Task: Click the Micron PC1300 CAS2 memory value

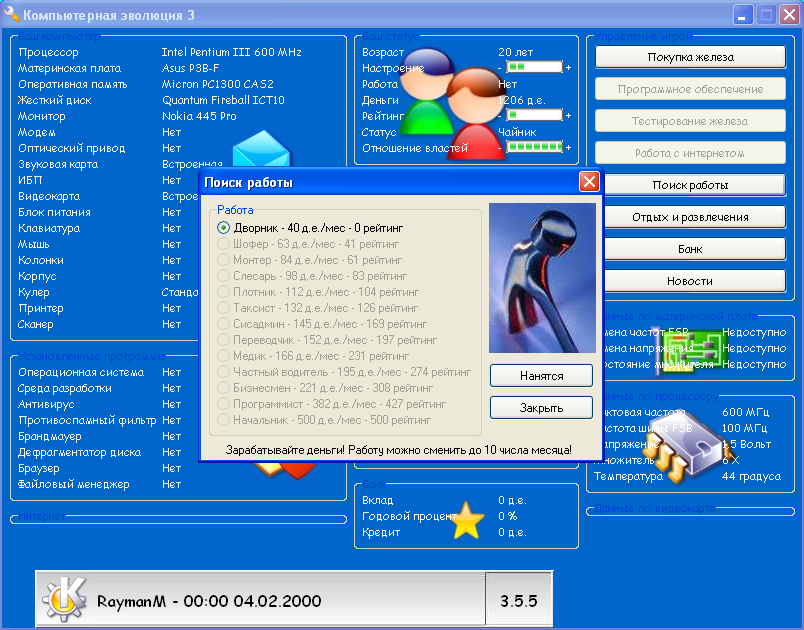Action: tap(217, 84)
